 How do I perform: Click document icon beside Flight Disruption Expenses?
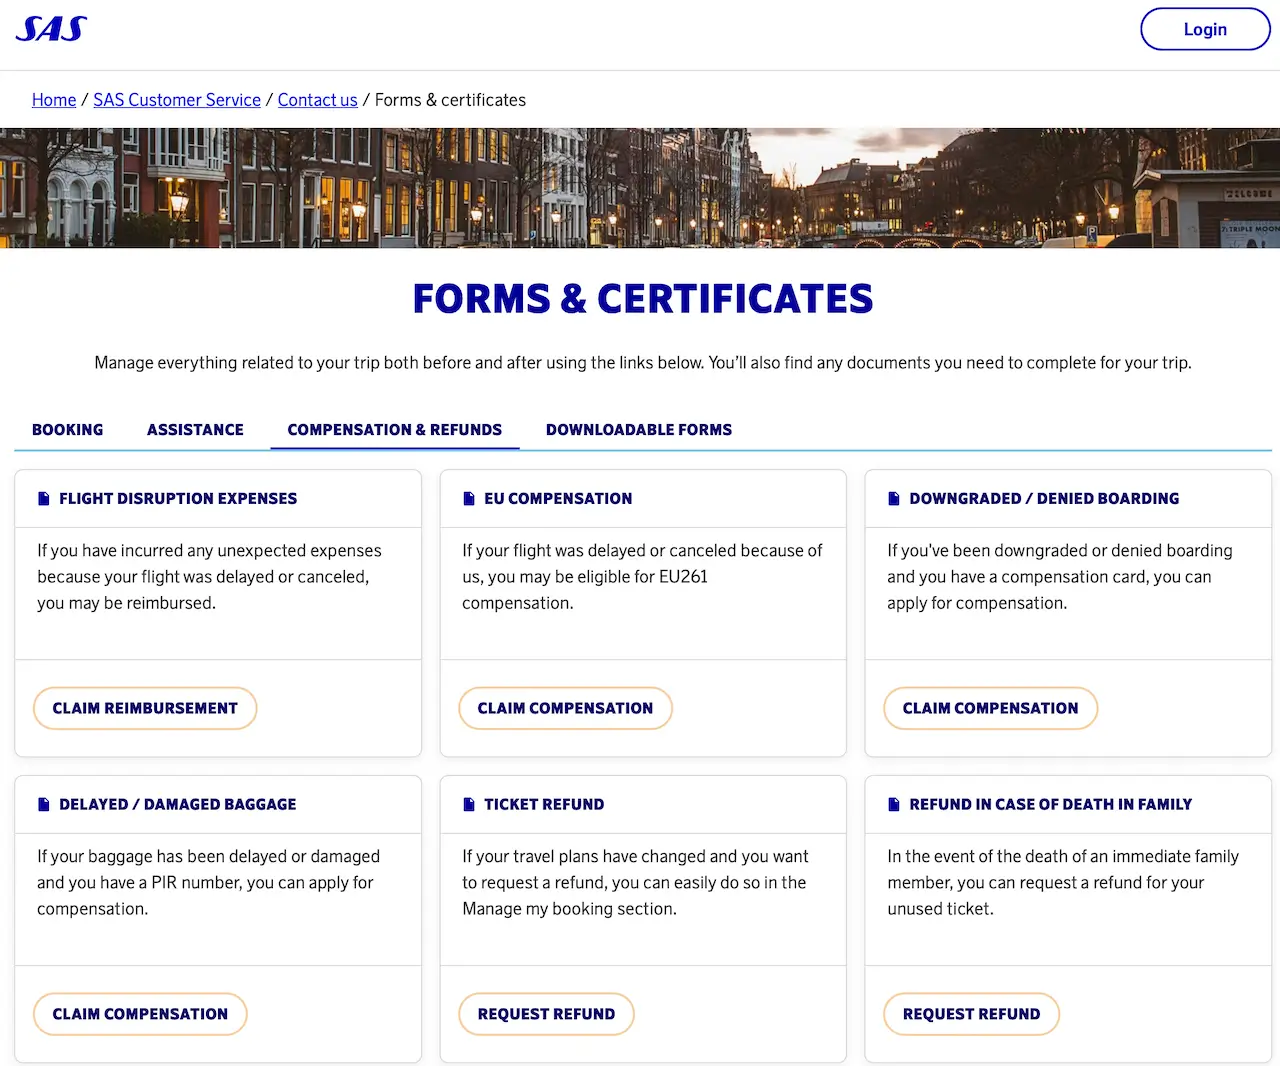(43, 498)
